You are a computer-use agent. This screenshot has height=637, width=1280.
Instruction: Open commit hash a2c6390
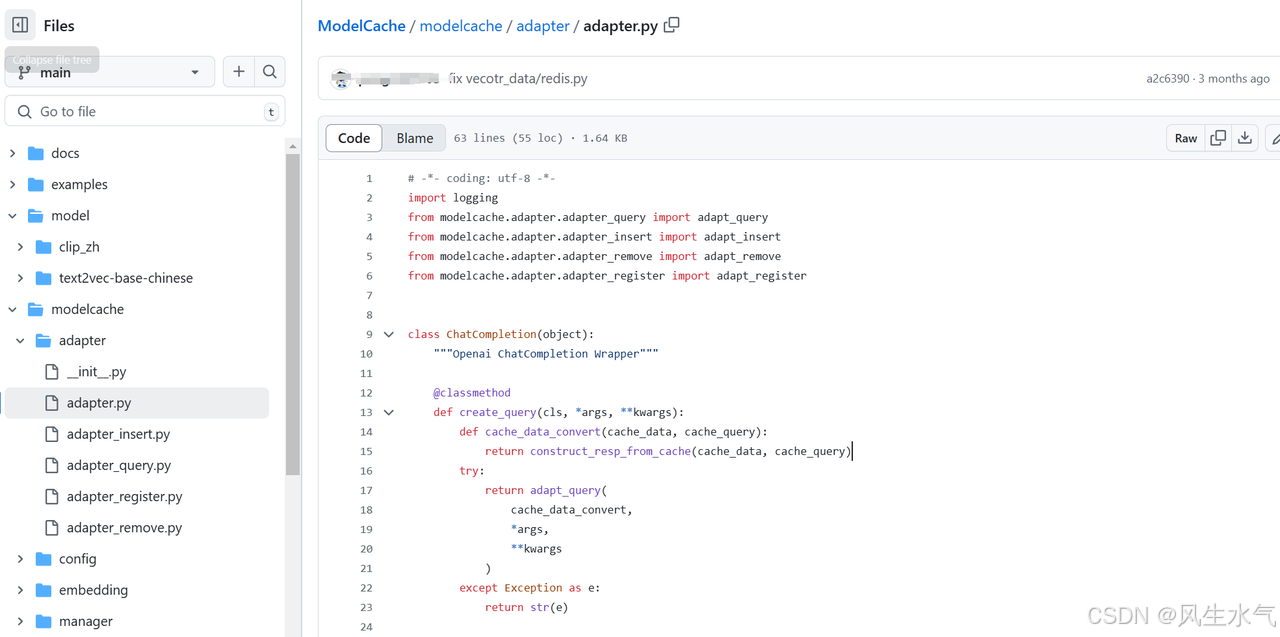1168,78
